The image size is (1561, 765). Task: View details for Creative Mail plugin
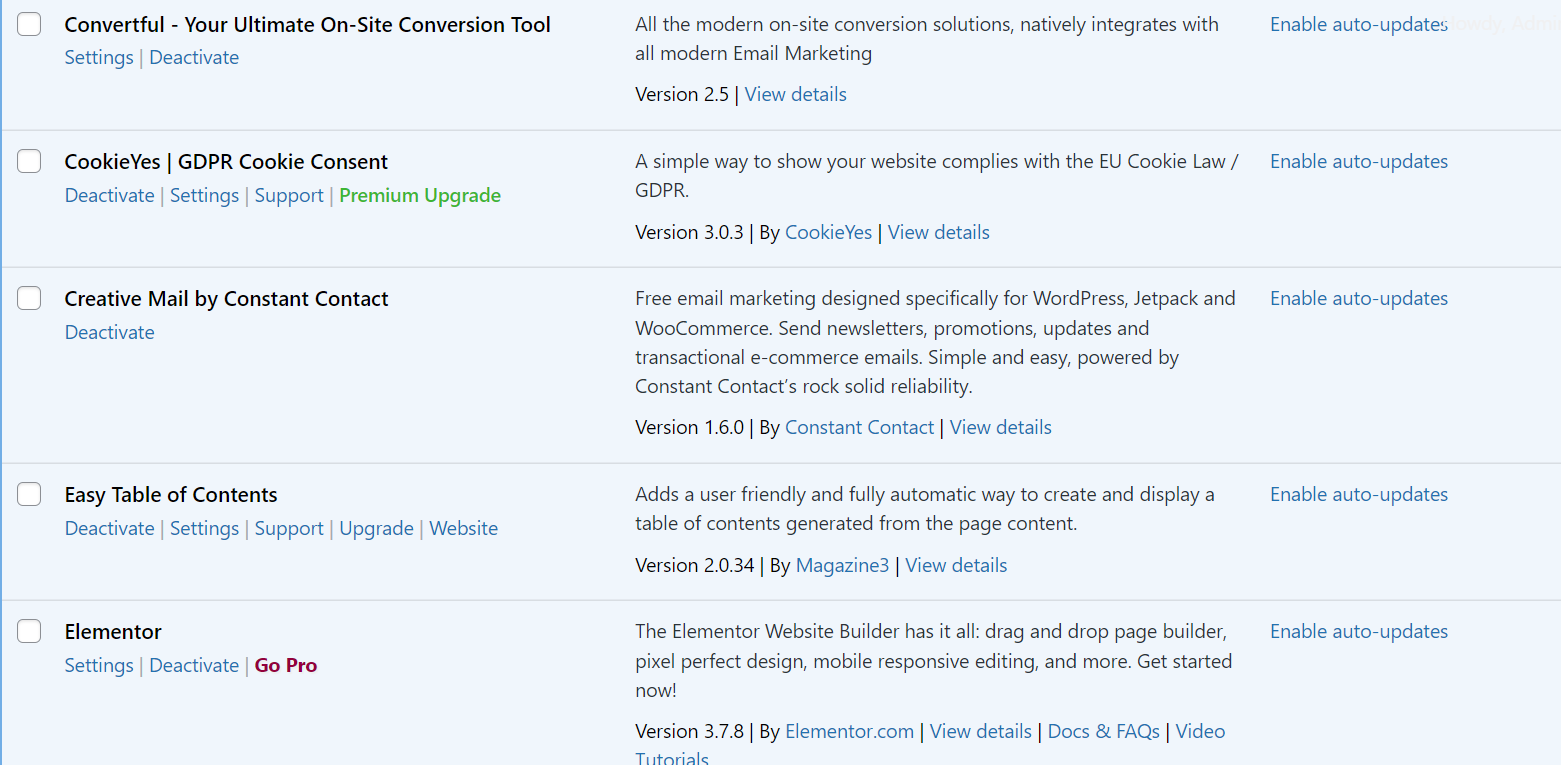point(1000,428)
